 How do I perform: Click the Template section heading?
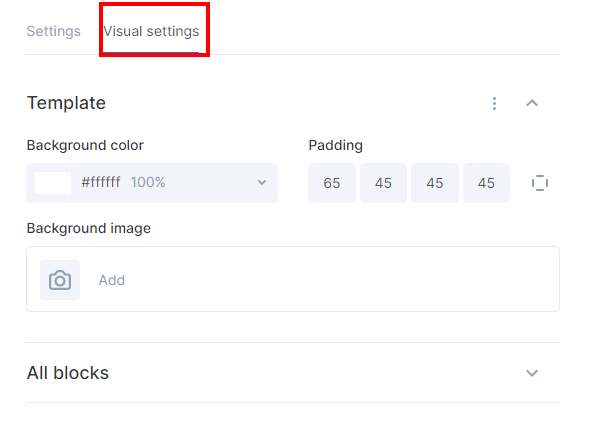point(66,103)
